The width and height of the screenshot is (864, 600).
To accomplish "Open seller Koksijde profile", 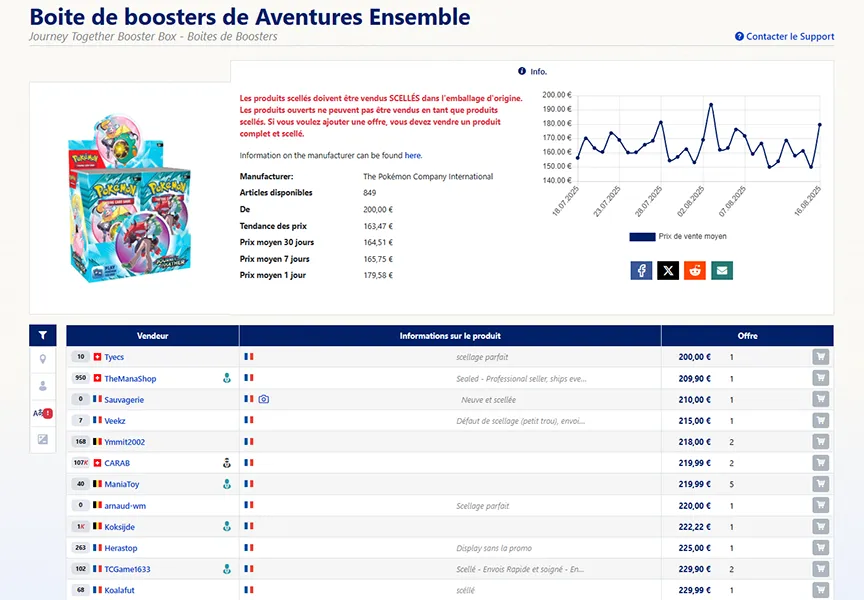I will click(120, 527).
